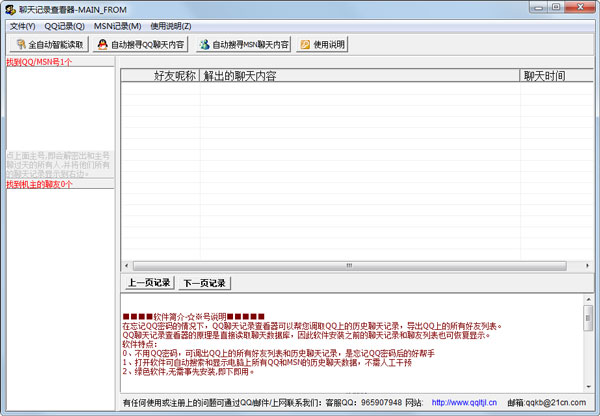
Task: Click the 好友昵称 column header
Action: 175,75
